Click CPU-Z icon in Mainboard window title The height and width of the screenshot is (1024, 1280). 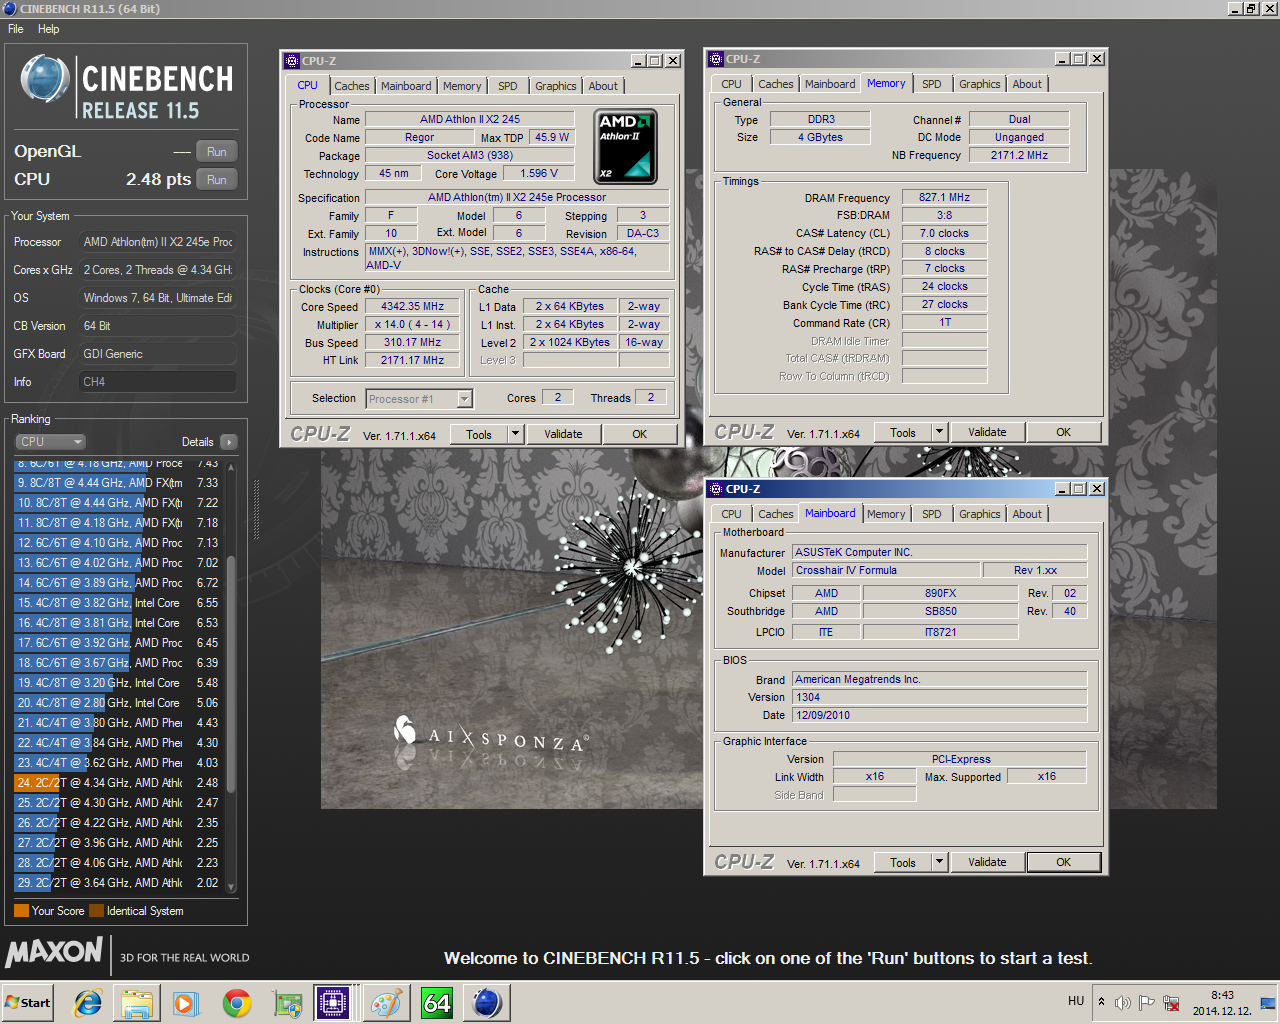pos(716,489)
